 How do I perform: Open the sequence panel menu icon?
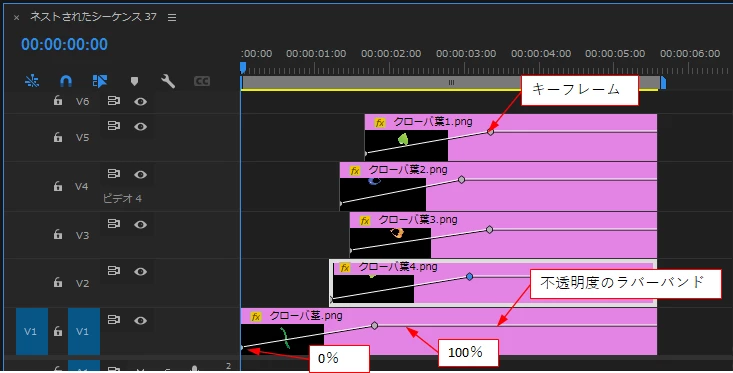point(172,17)
